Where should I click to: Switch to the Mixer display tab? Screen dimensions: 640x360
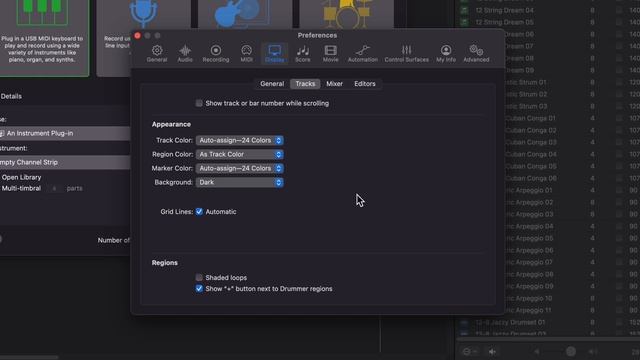tap(334, 84)
